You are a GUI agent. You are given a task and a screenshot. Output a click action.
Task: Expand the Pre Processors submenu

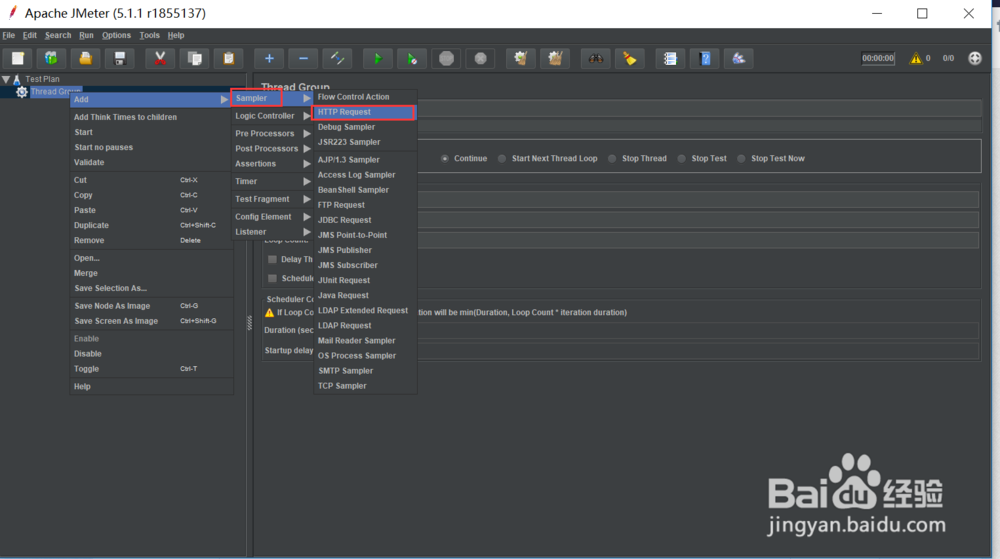[272, 133]
